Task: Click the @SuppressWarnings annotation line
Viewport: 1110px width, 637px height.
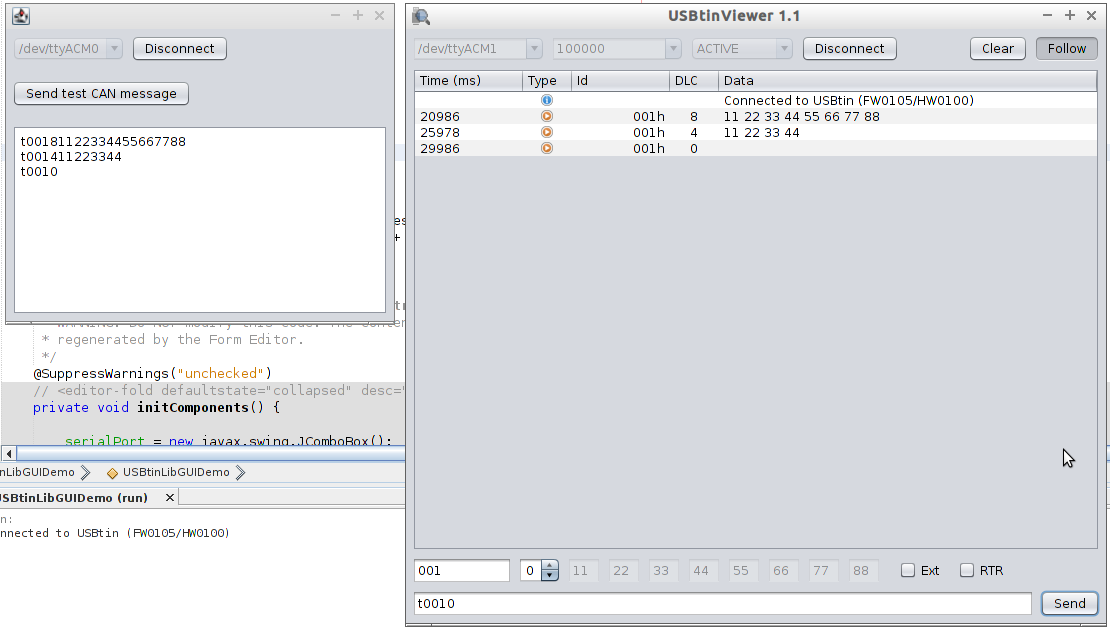Action: coord(152,374)
